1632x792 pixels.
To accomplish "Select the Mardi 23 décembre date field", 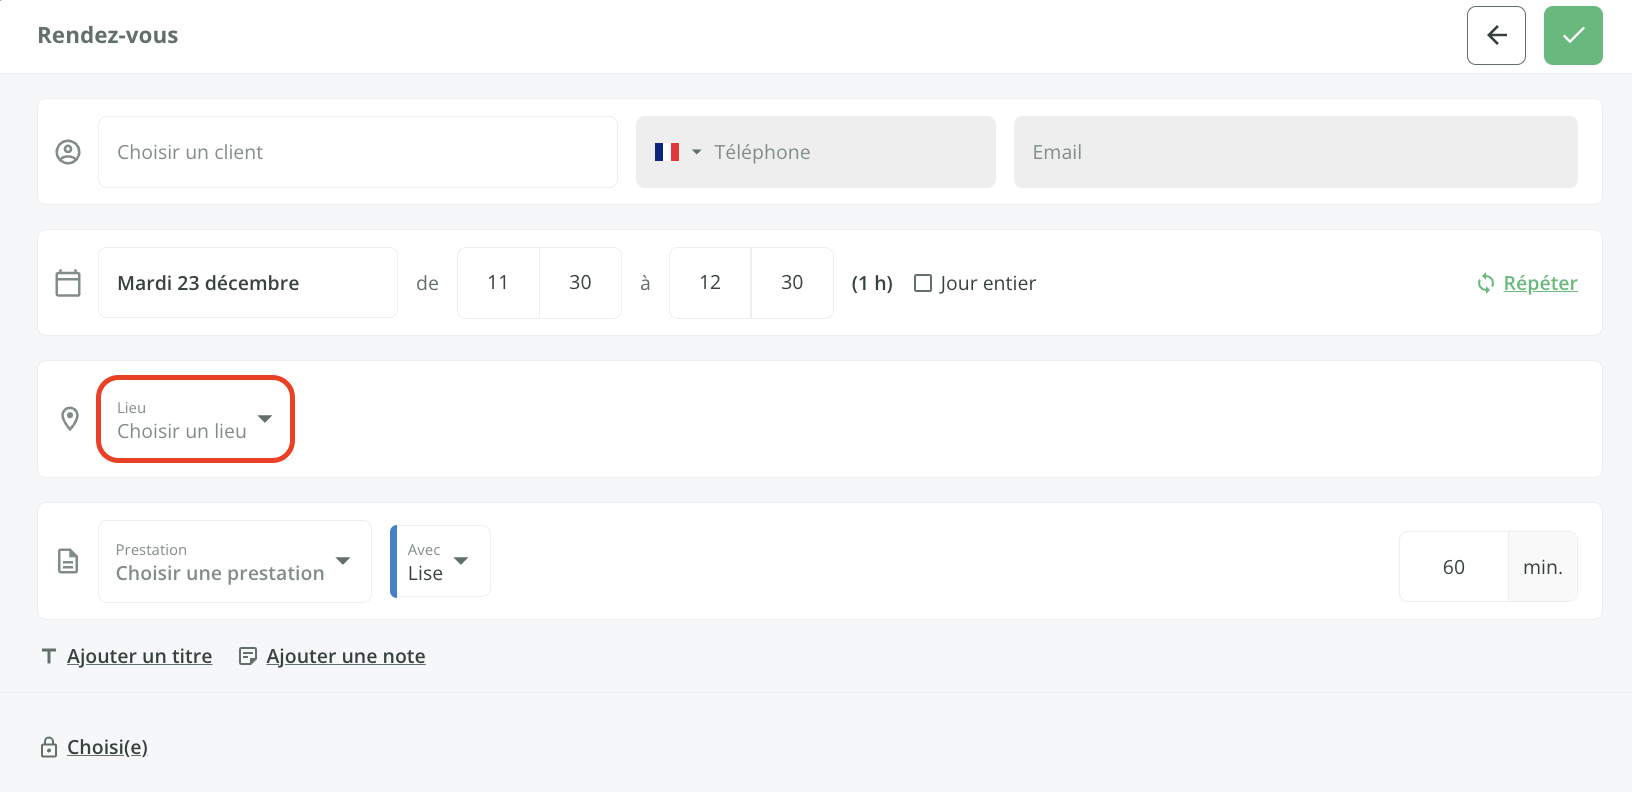I will click(x=247, y=283).
